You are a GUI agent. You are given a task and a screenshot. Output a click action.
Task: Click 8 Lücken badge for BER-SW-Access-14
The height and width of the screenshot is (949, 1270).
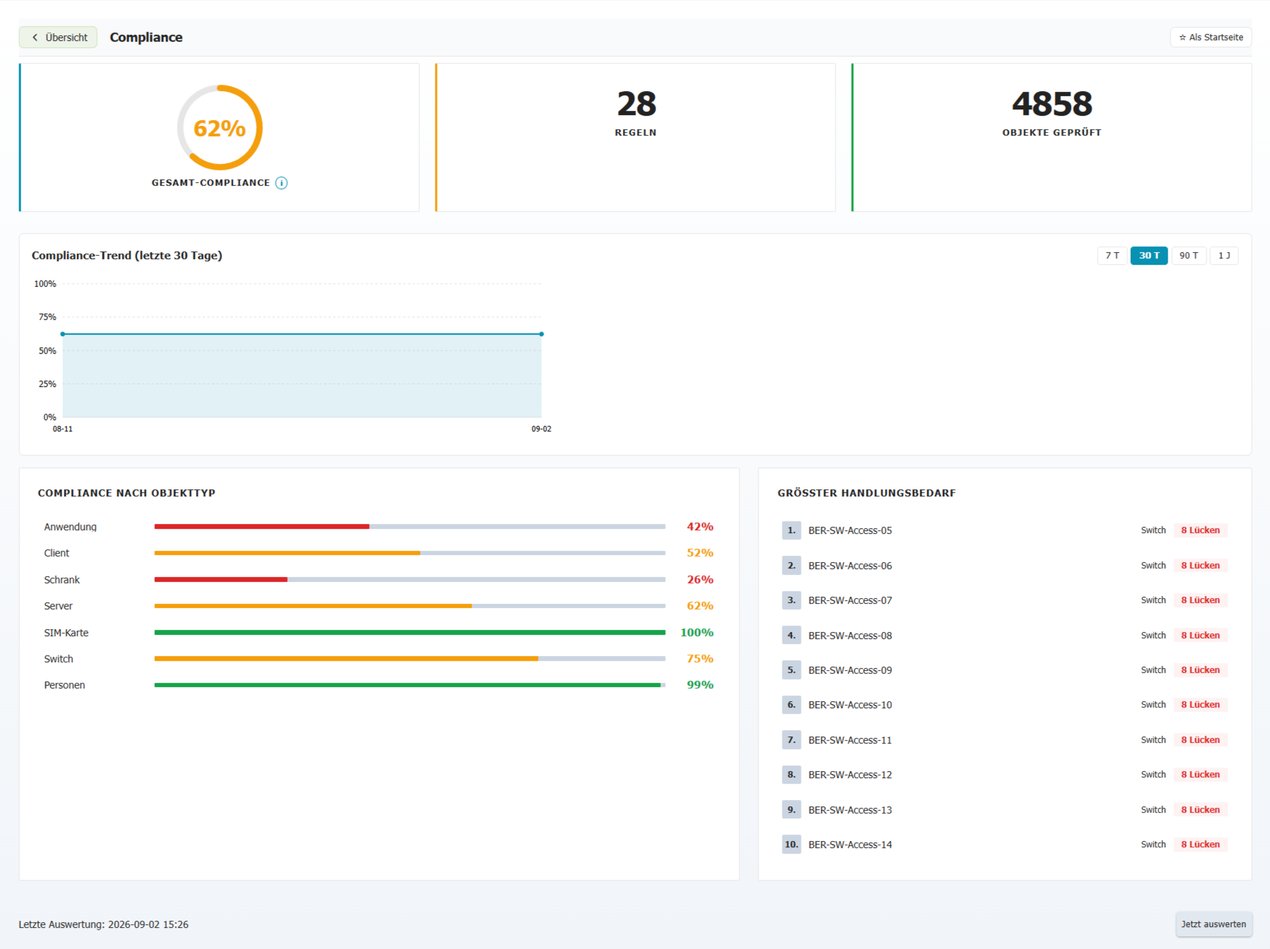1200,844
